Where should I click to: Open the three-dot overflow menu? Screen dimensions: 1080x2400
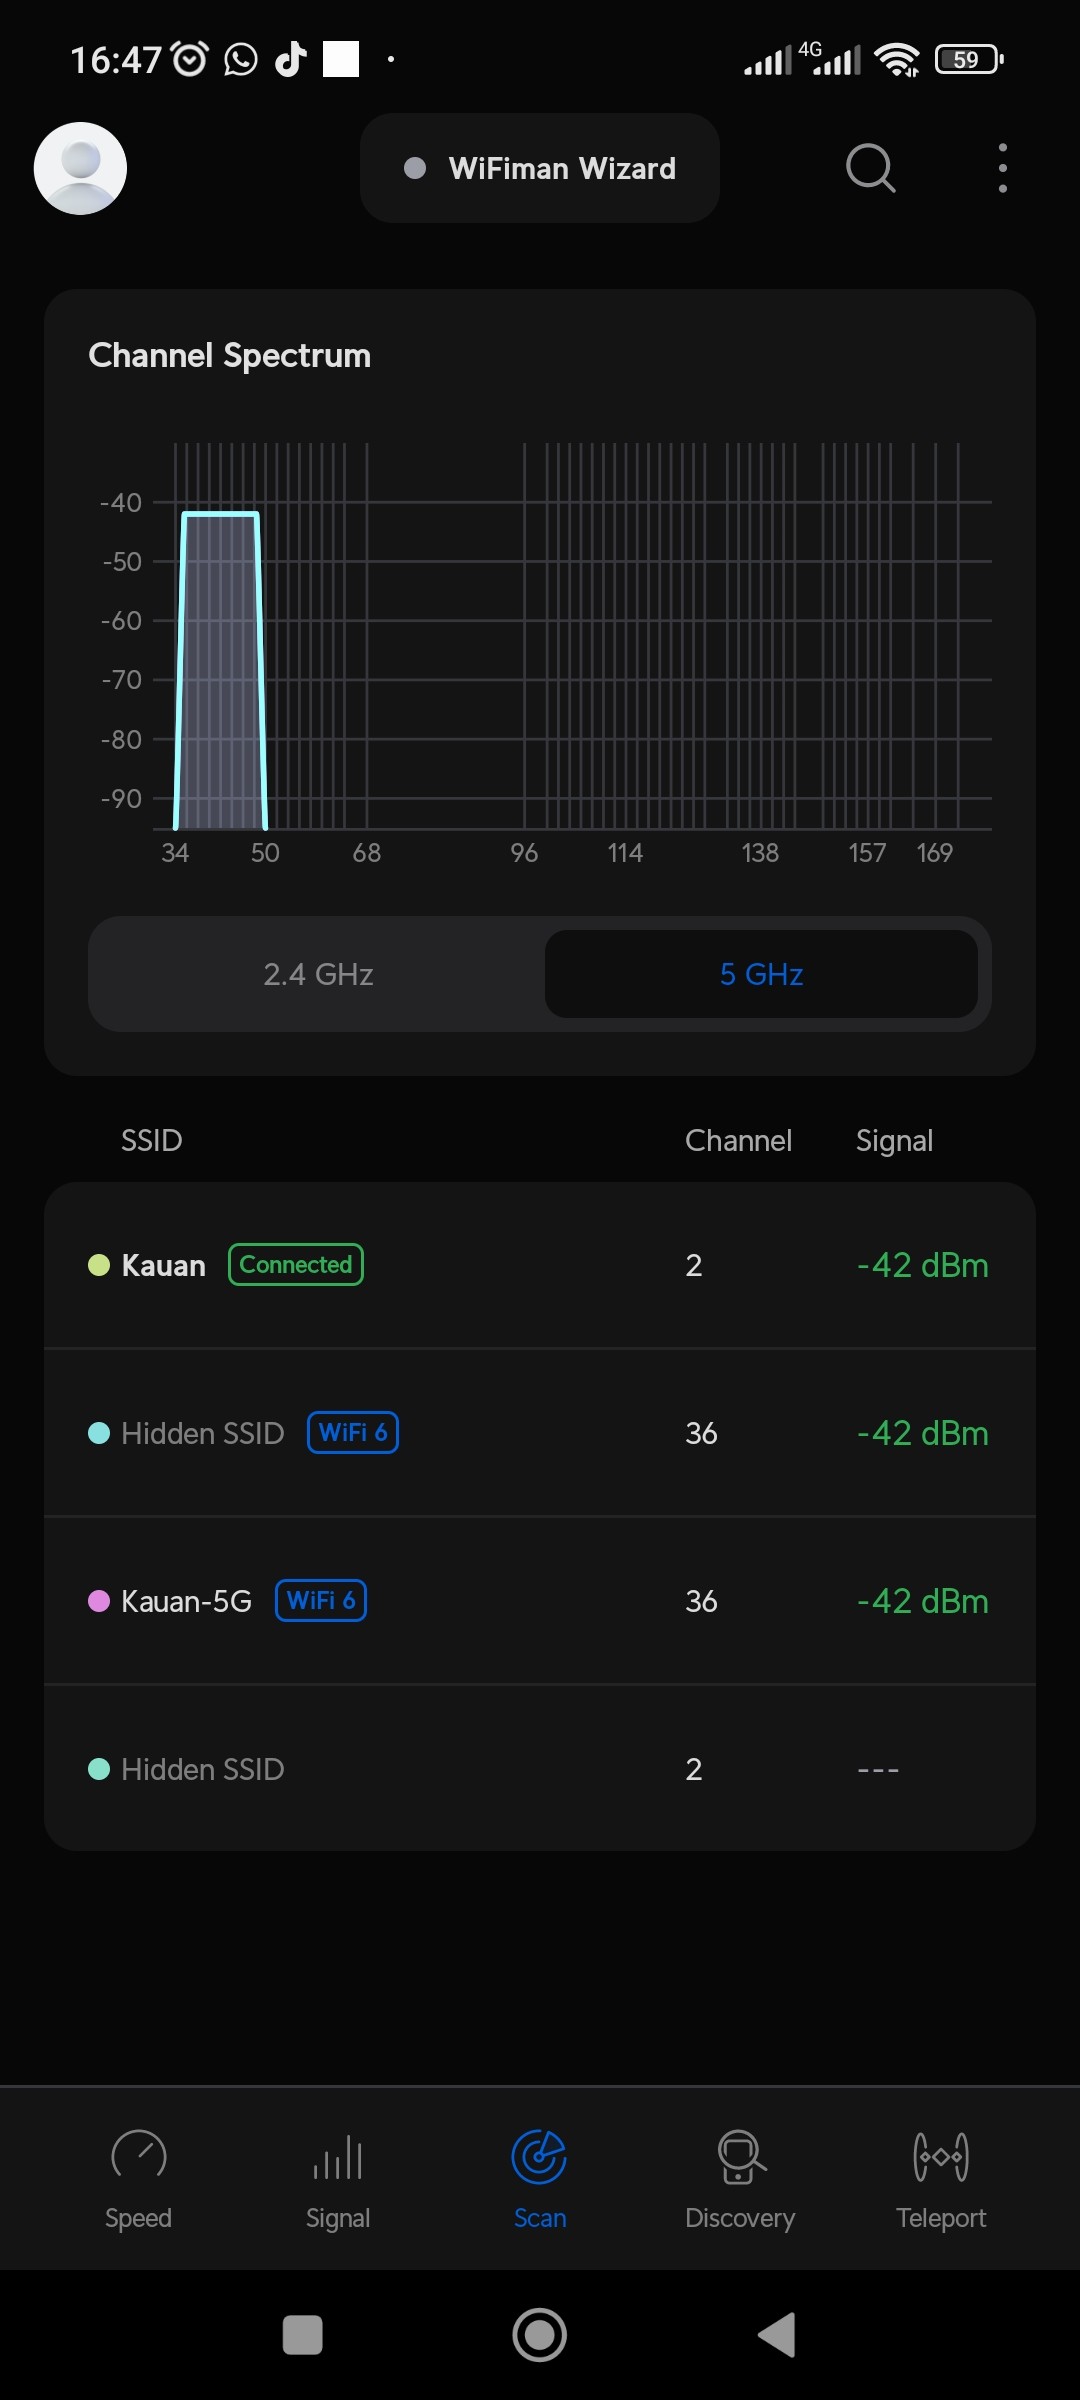[1002, 168]
